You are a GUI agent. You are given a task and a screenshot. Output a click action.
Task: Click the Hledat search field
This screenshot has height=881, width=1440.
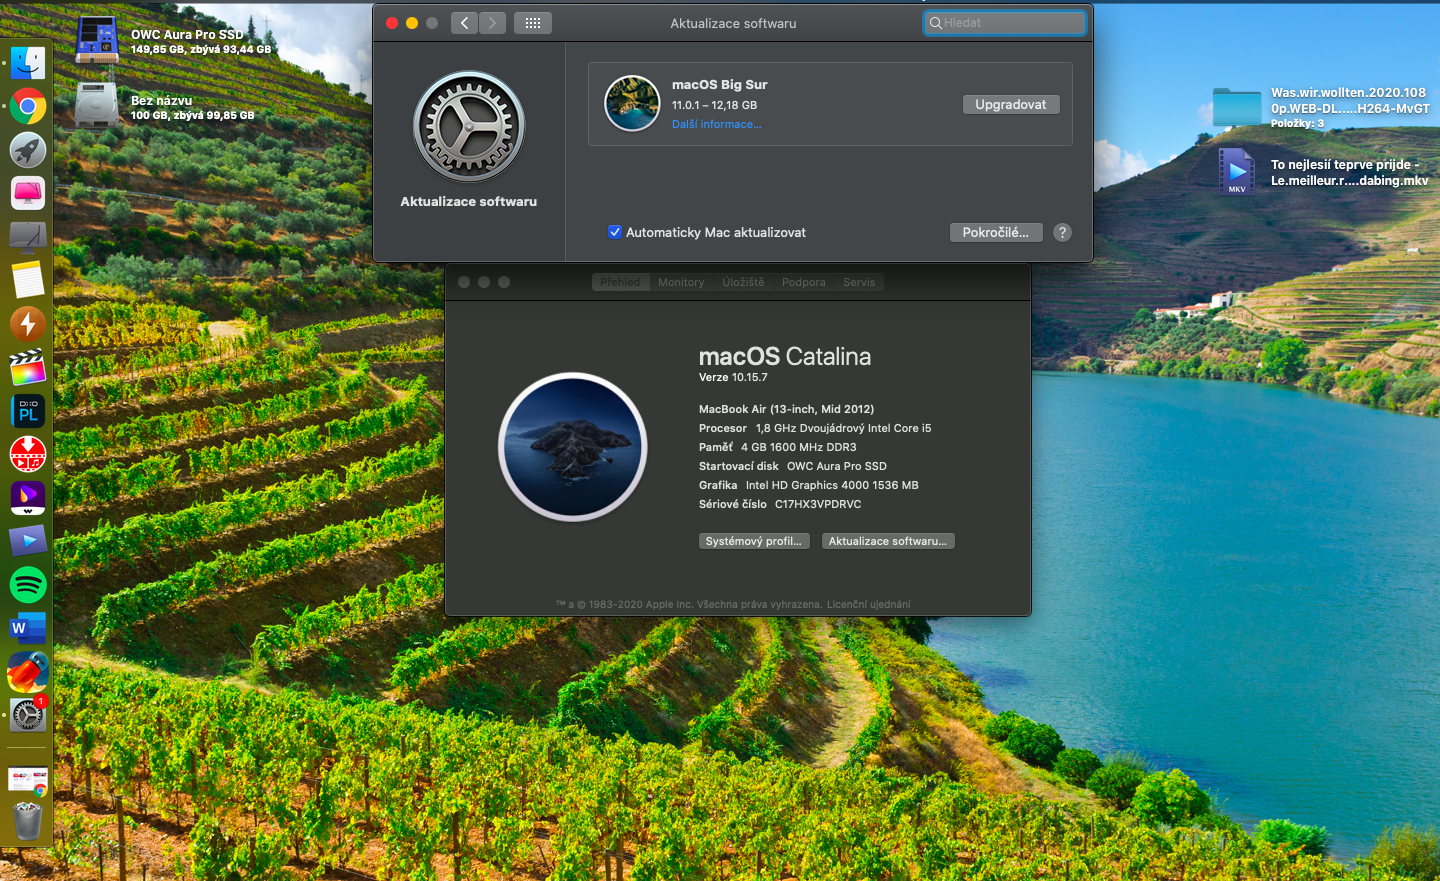[1005, 23]
